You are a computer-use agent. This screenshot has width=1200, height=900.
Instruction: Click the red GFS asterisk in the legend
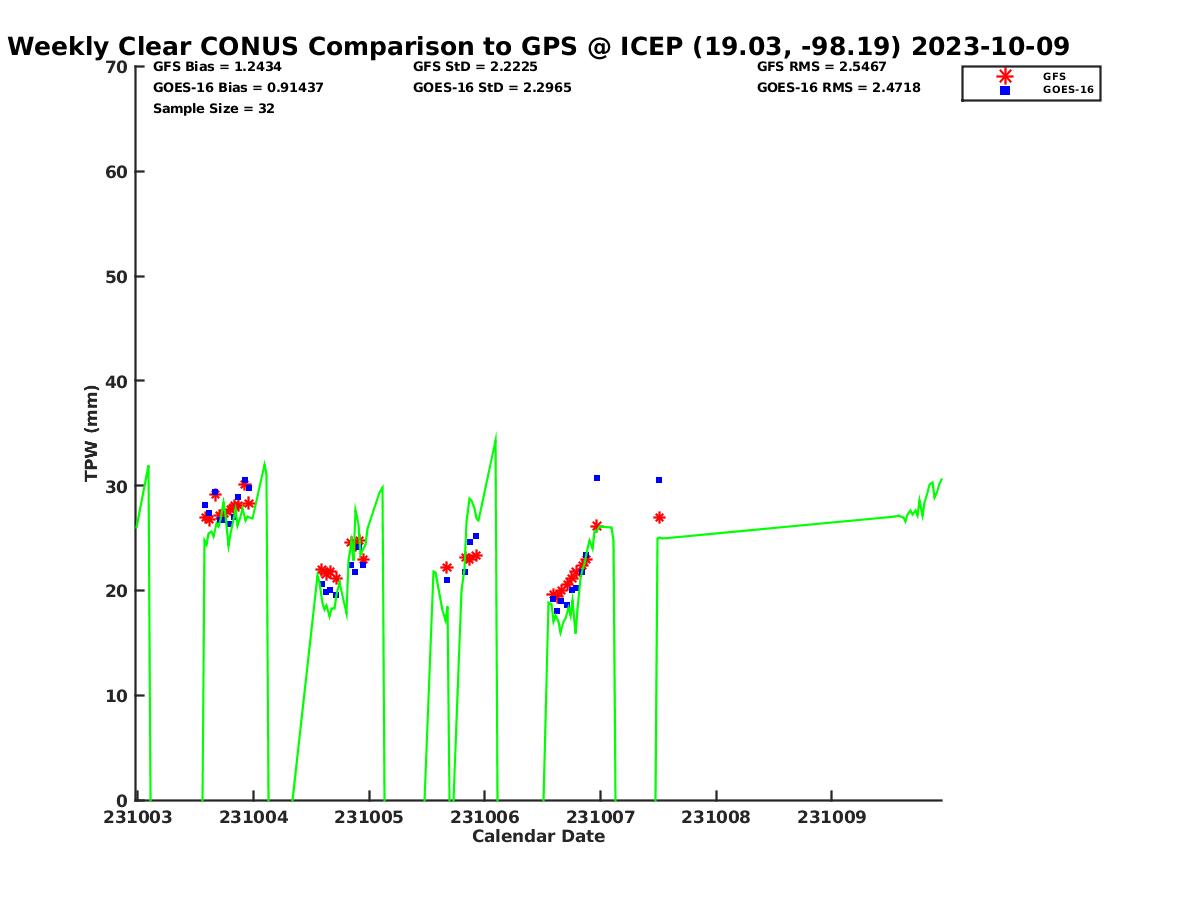1004,76
